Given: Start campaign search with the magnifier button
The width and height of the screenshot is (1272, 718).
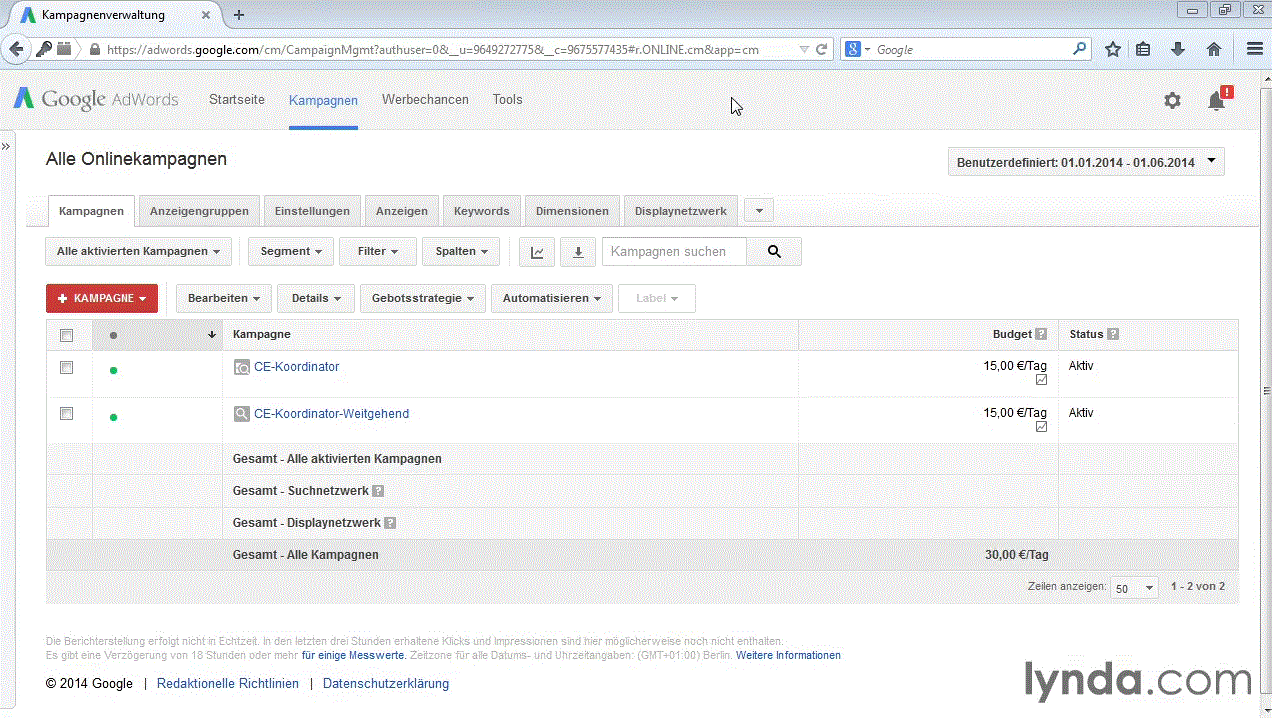Looking at the screenshot, I should pos(774,252).
